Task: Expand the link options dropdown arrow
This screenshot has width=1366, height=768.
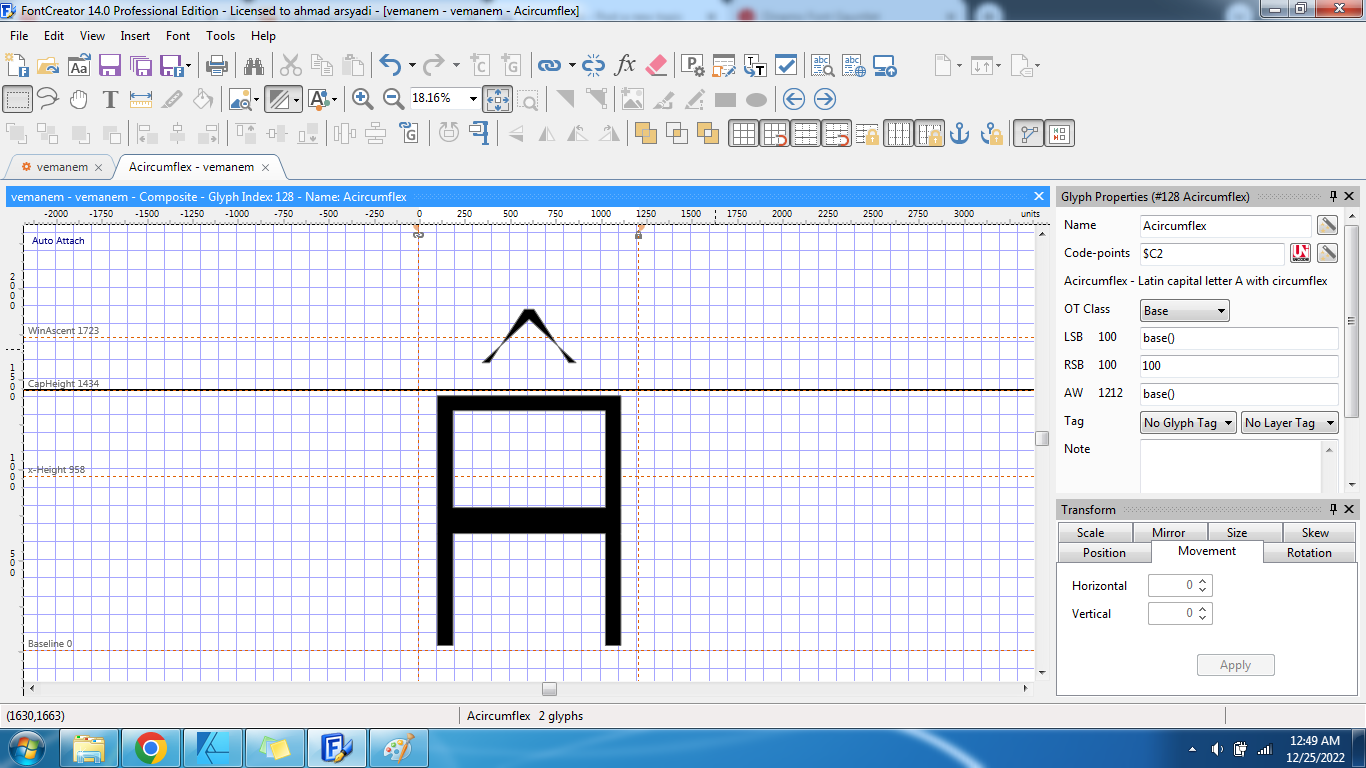Action: click(572, 66)
